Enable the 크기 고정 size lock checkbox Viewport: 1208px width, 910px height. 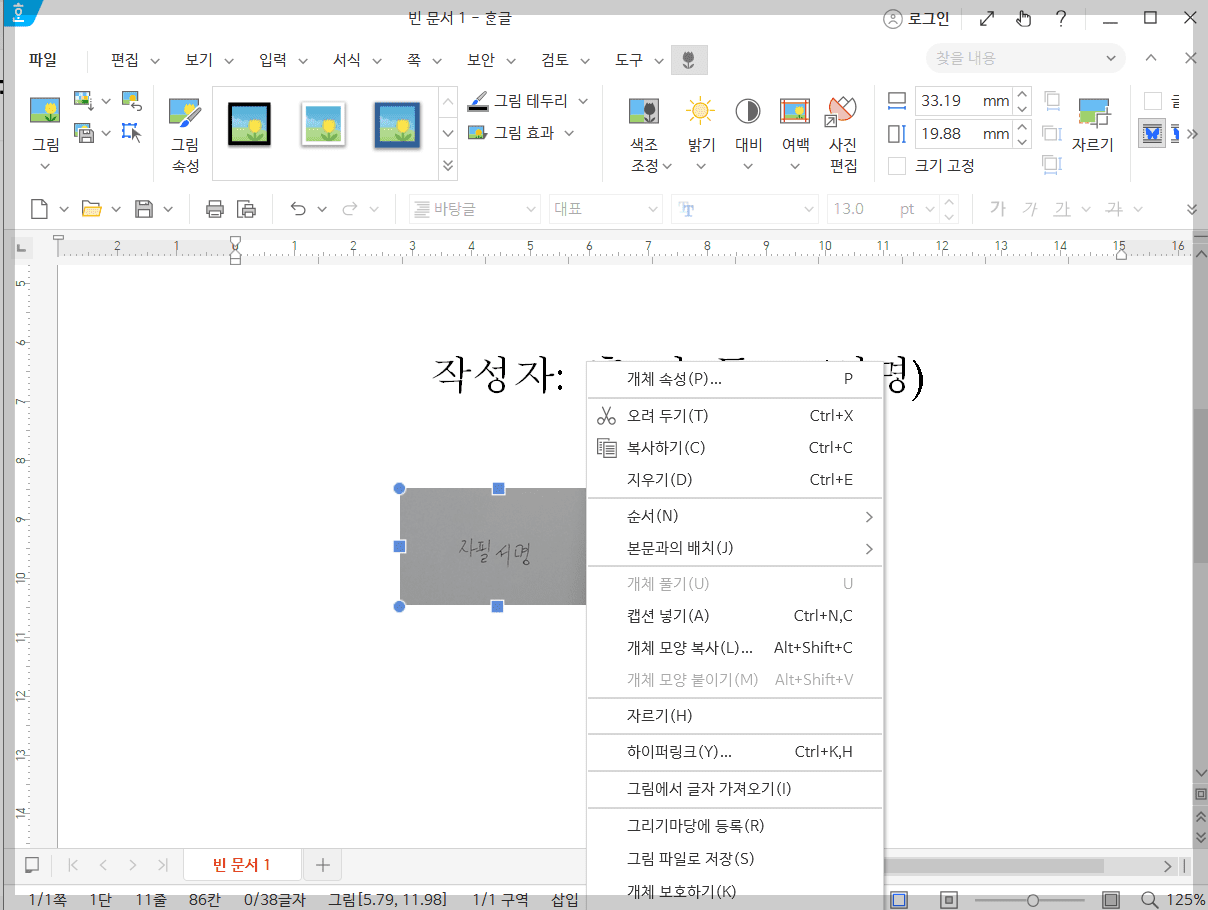pyautogui.click(x=895, y=165)
